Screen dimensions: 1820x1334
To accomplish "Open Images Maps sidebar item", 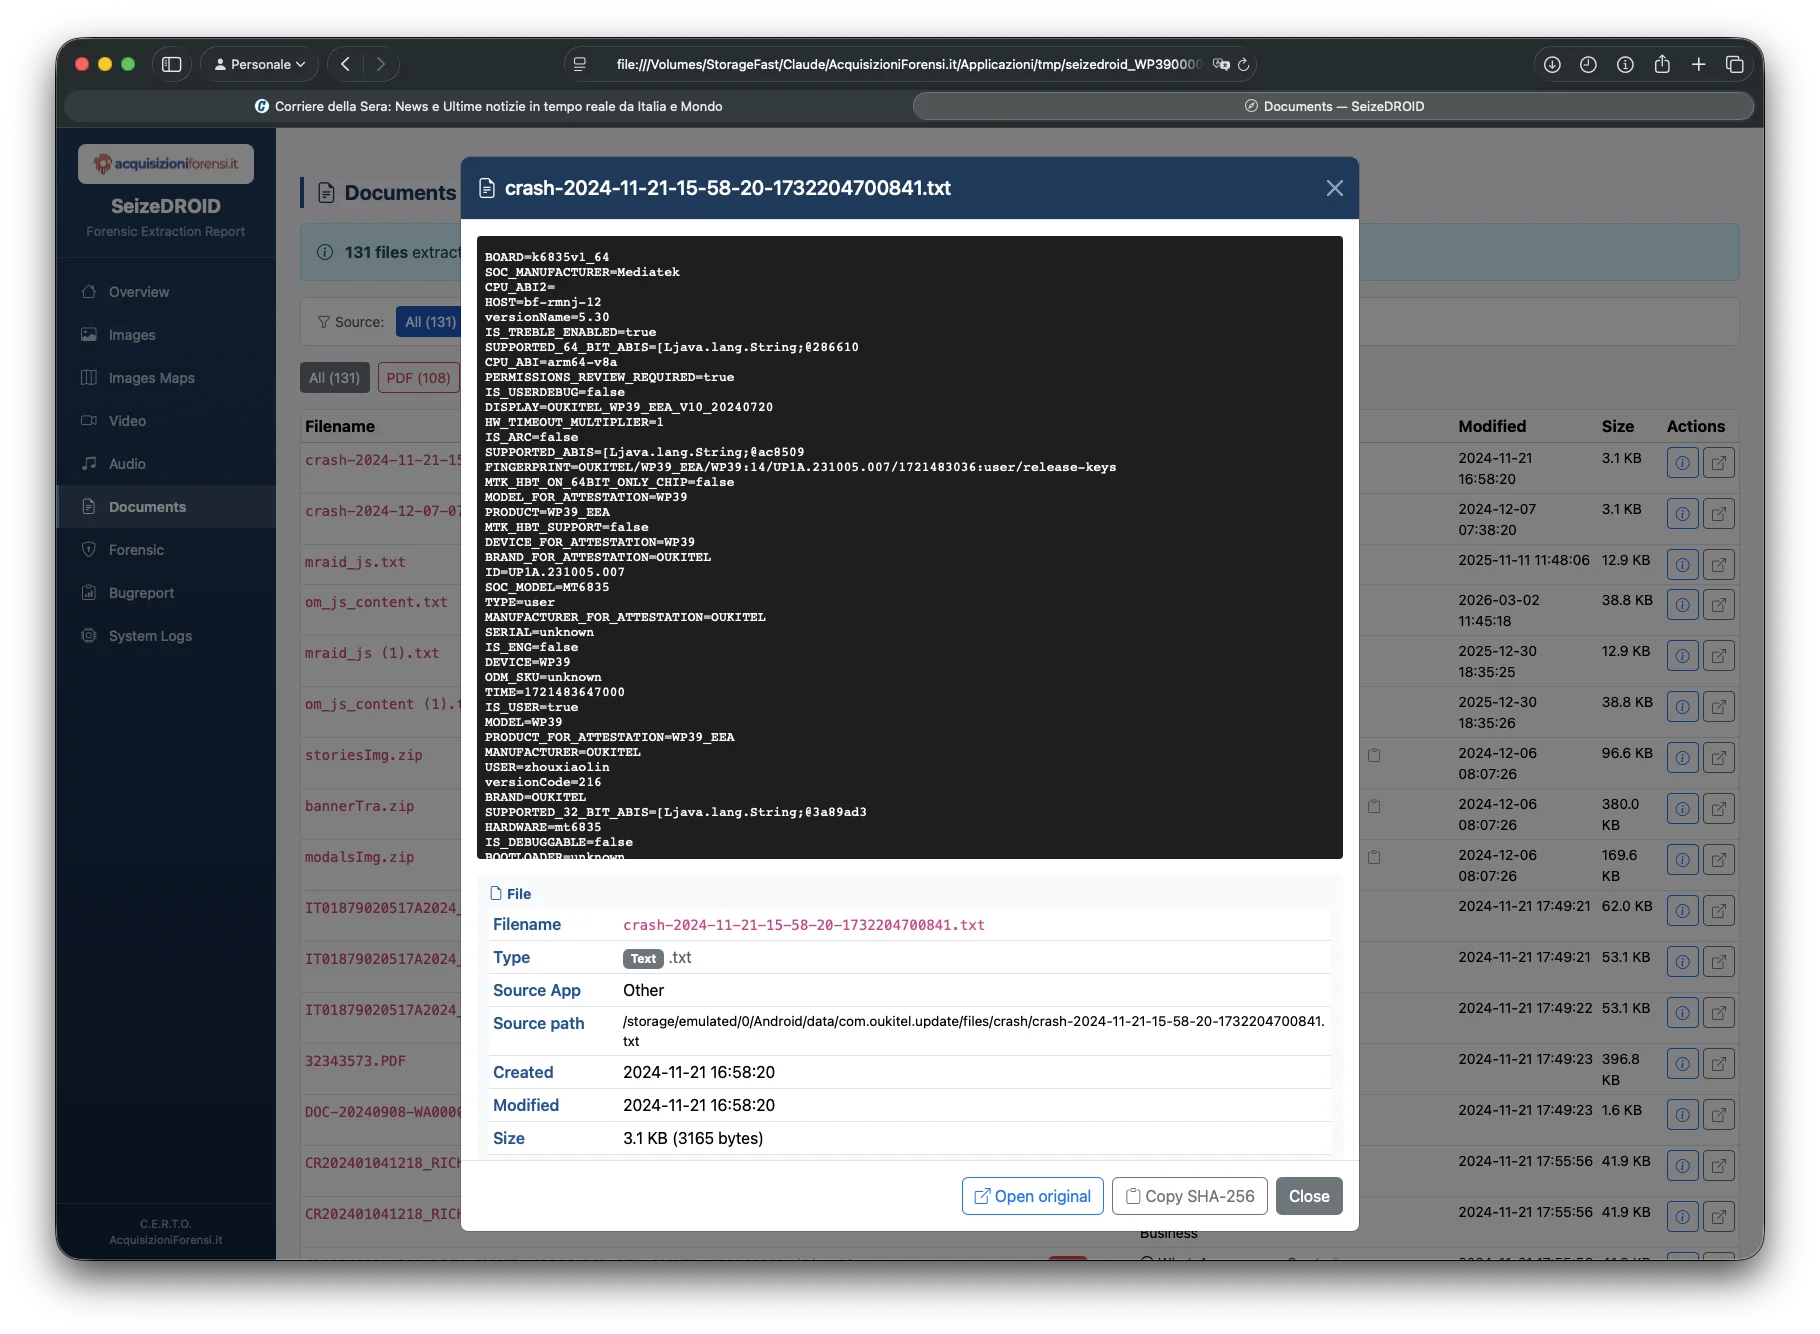I will pos(151,378).
